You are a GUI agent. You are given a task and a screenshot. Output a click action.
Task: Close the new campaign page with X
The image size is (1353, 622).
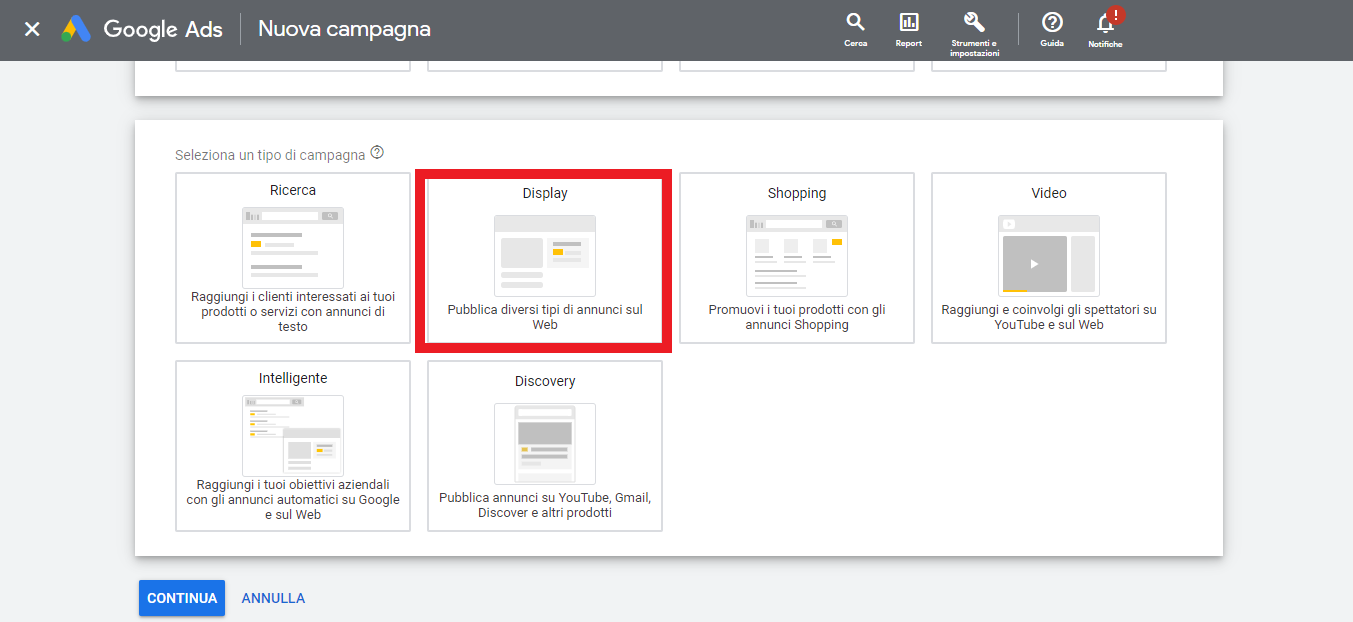32,29
